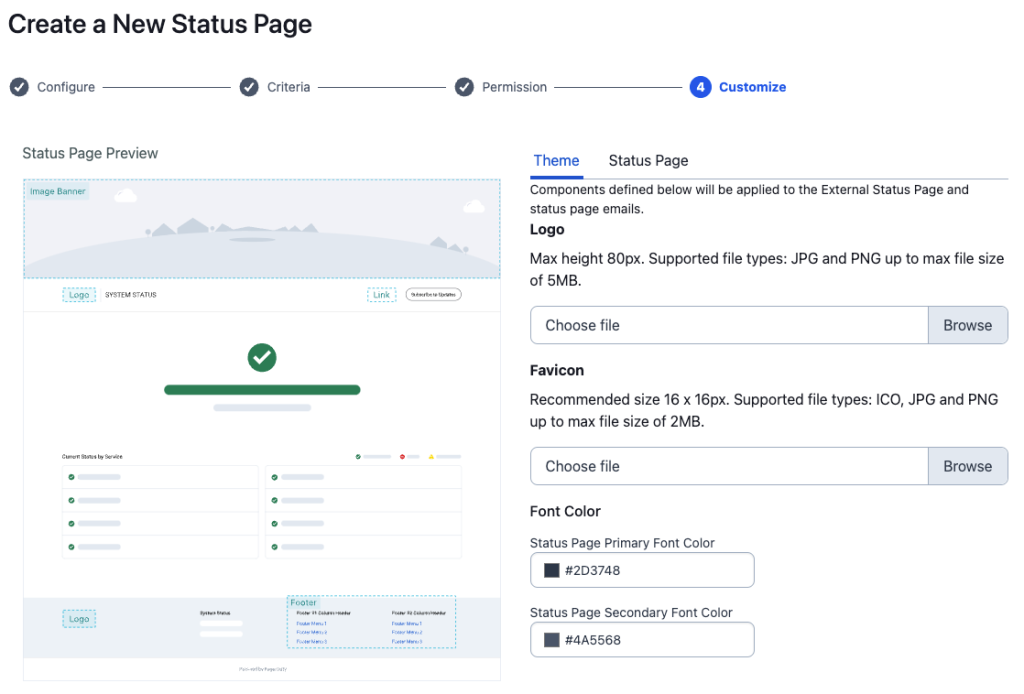Open the primary font color swatch #2D3748
Screen dimensions: 1024x694
point(551,571)
